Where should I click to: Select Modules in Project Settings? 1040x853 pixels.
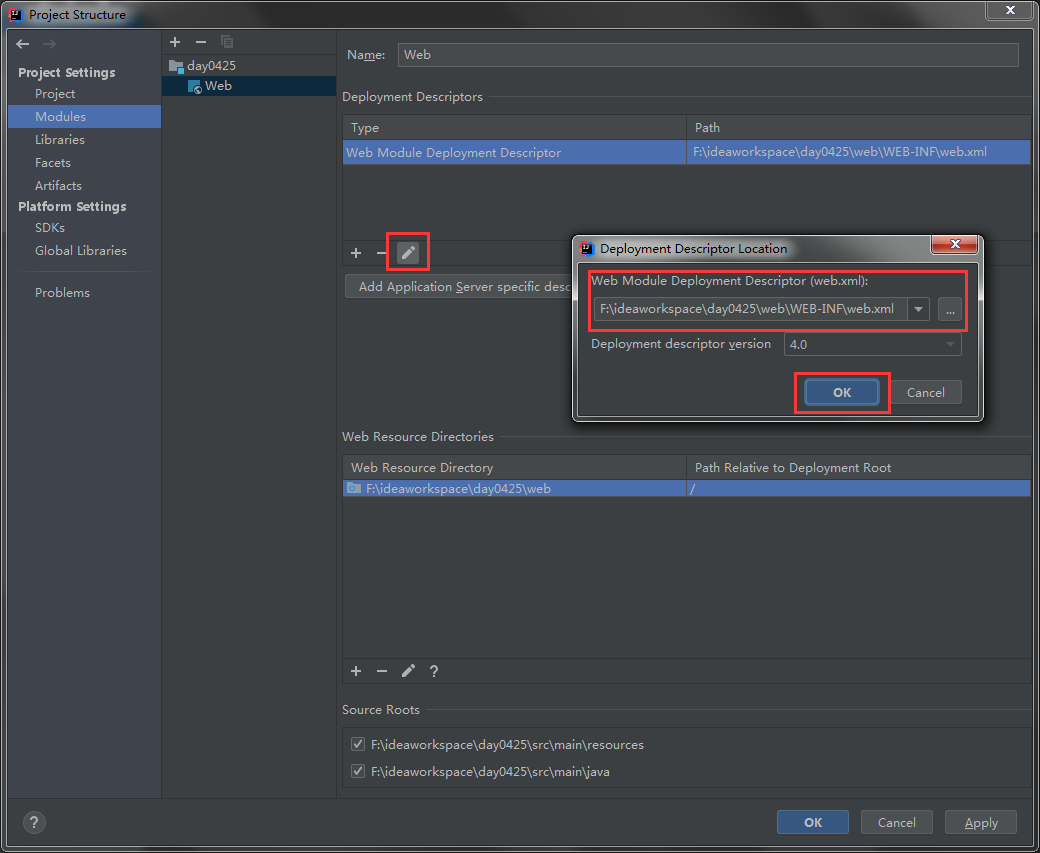click(84, 116)
